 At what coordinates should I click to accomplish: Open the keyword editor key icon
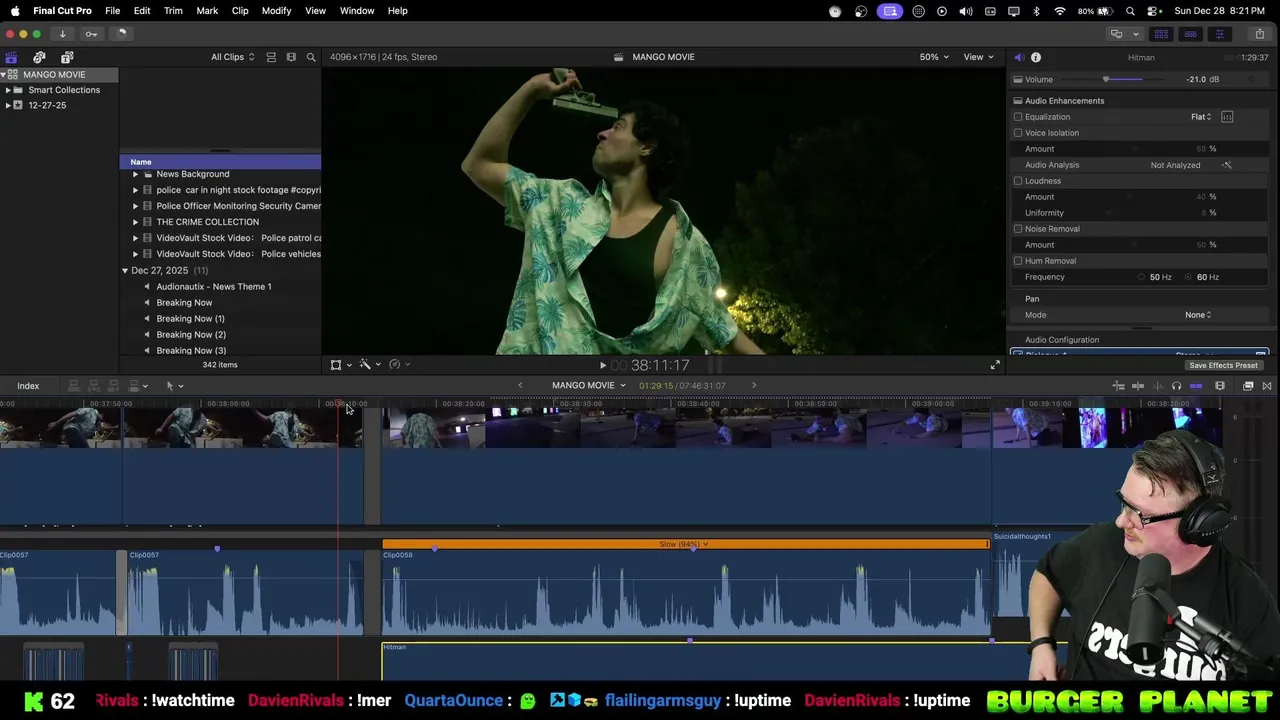click(91, 34)
